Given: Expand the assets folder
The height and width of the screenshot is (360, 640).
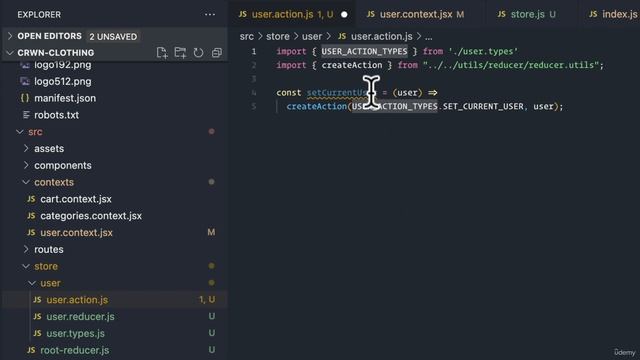Looking at the screenshot, I should click(26, 148).
